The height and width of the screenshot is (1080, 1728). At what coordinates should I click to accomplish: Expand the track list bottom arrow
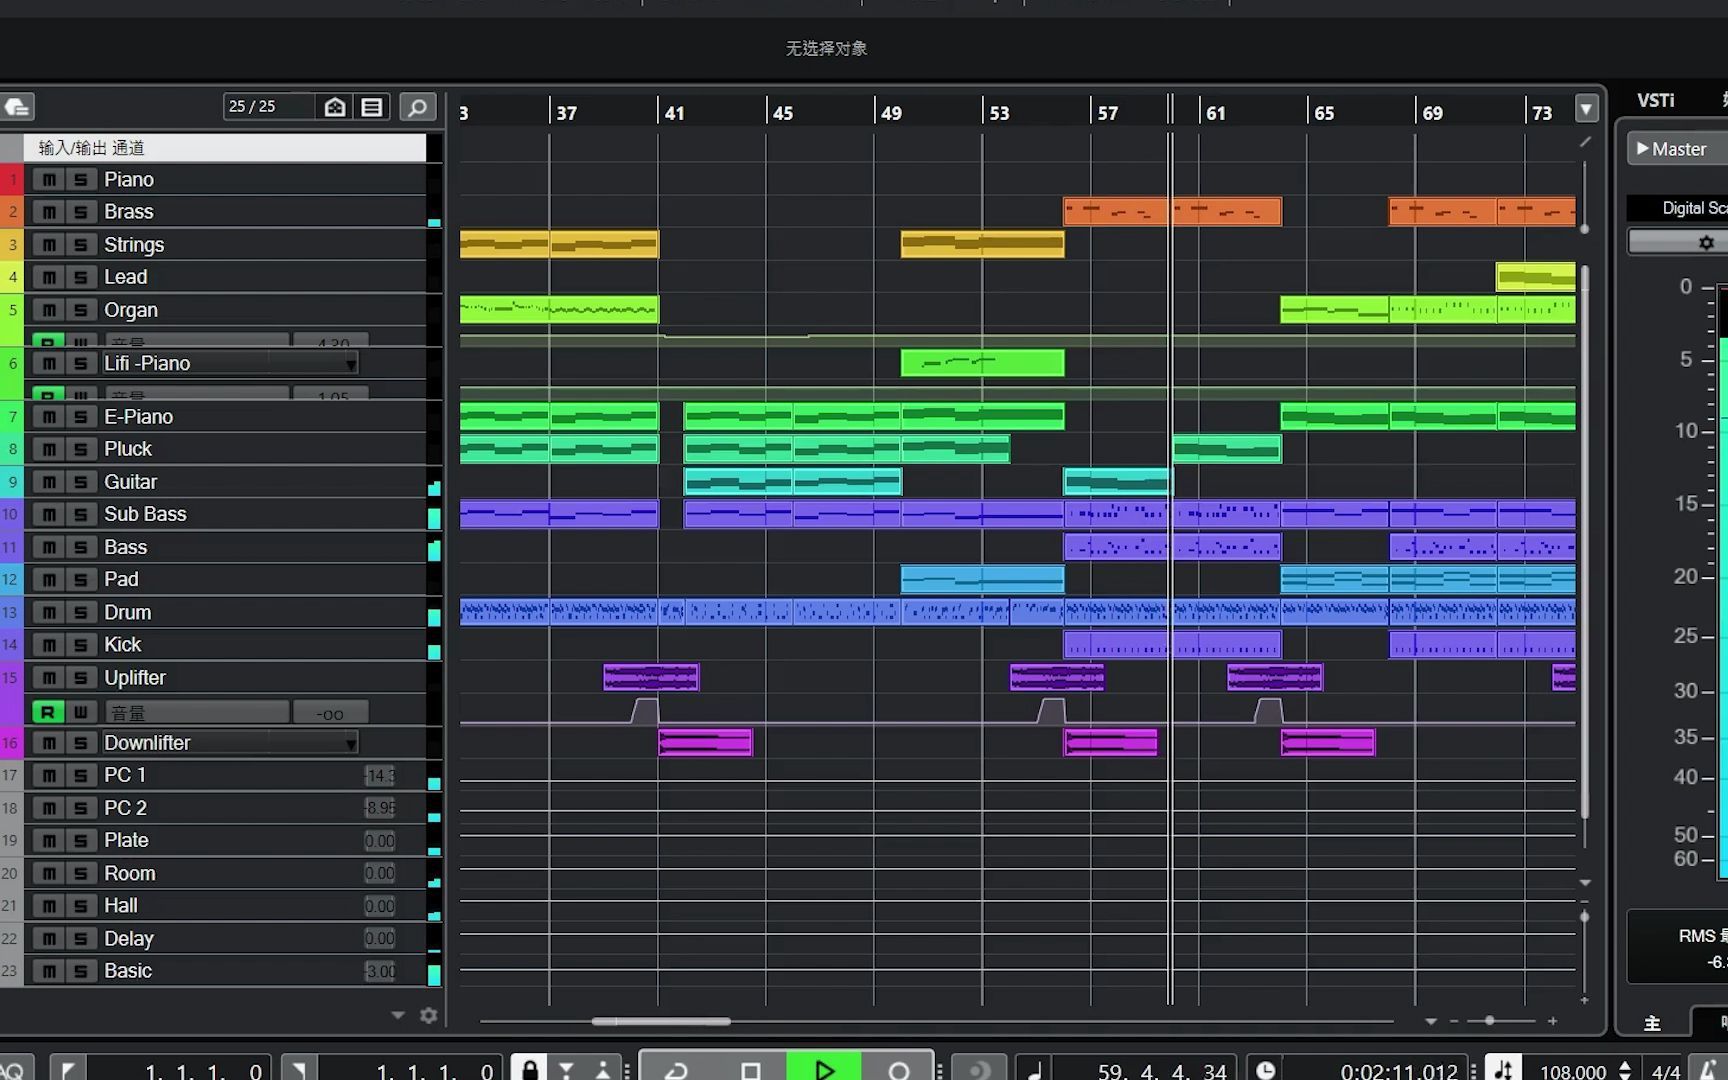click(398, 1015)
